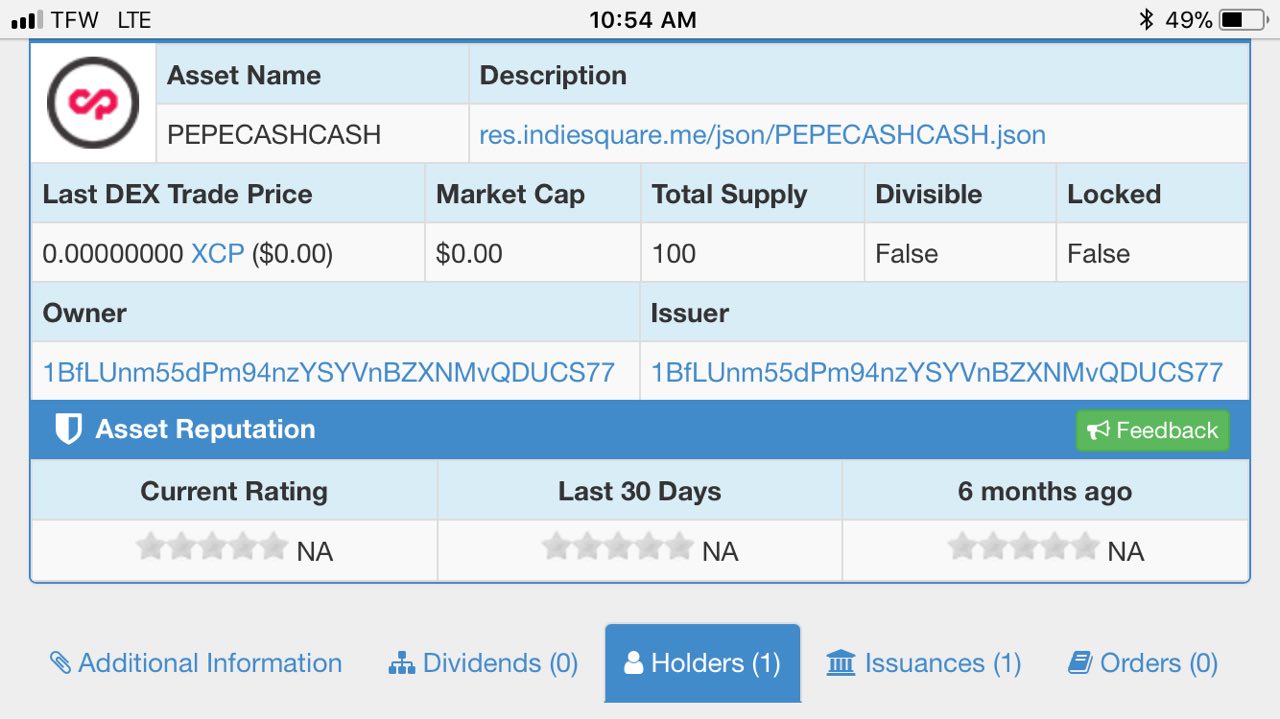Click the Current Rating column header
This screenshot has height=719, width=1280.
click(x=234, y=491)
